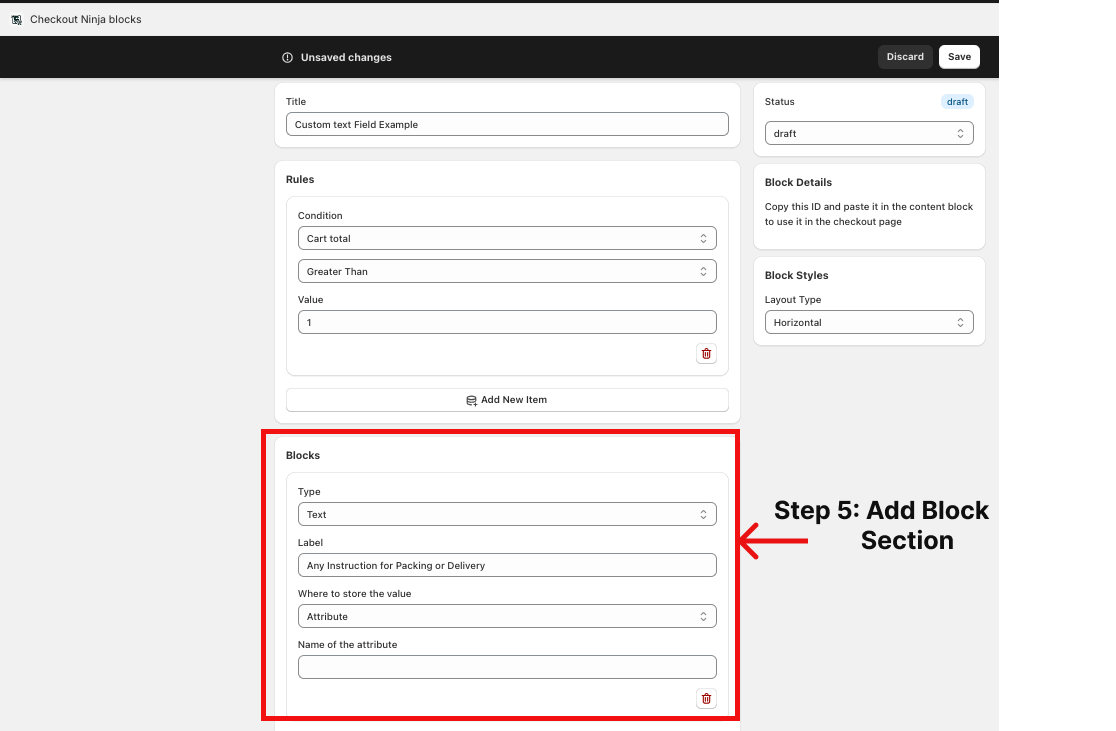The width and height of the screenshot is (1116, 731).
Task: Click the Block Details heading
Action: tap(798, 182)
